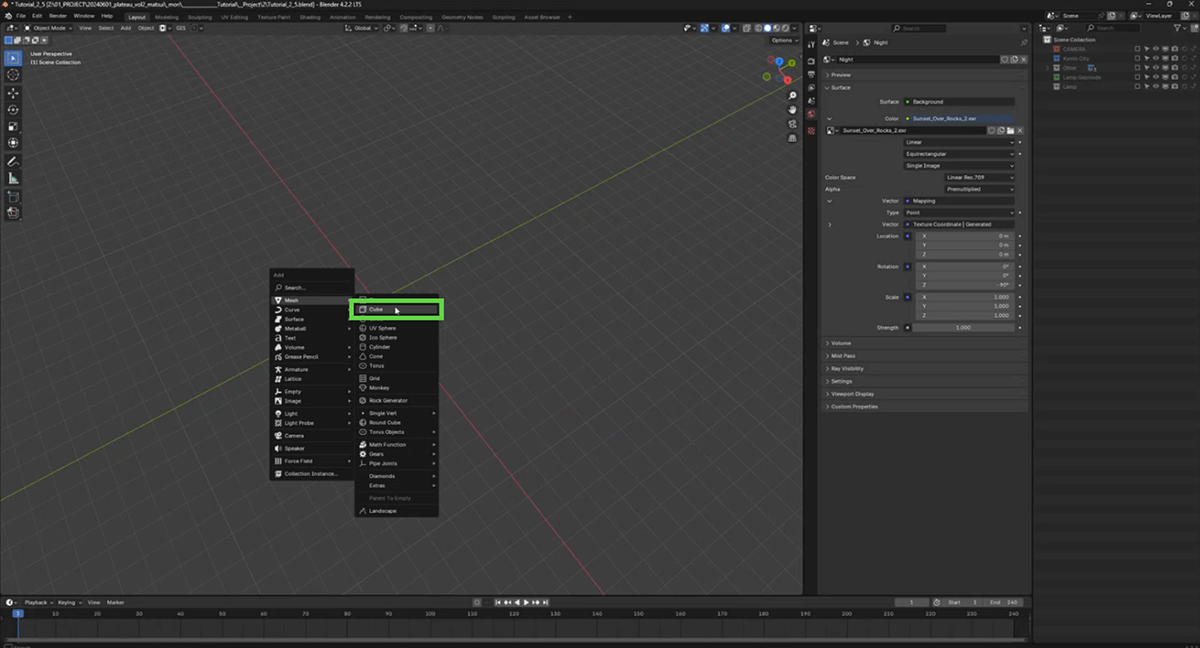This screenshot has width=1200, height=648.
Task: Open the Render menu in top bar
Action: (58, 16)
